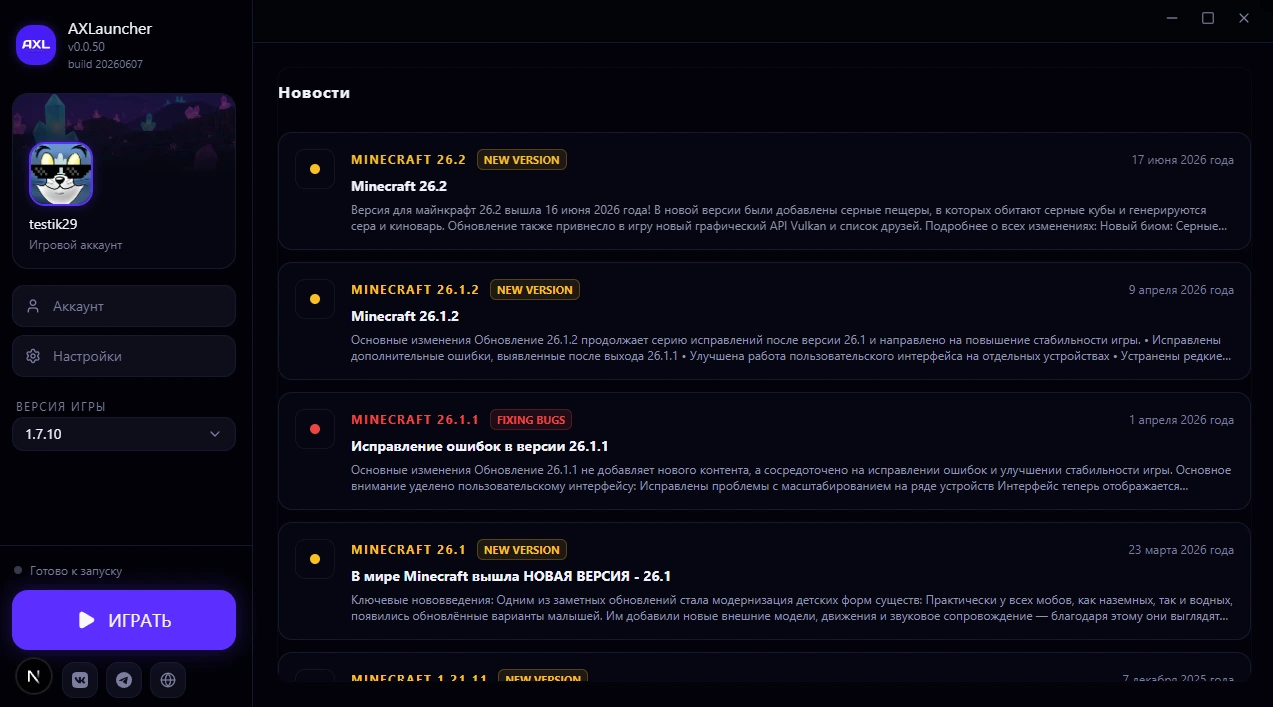Image resolution: width=1273 pixels, height=707 pixels.
Task: Click the yellow dot icon of Minecraft 26.2 news
Action: (315, 169)
